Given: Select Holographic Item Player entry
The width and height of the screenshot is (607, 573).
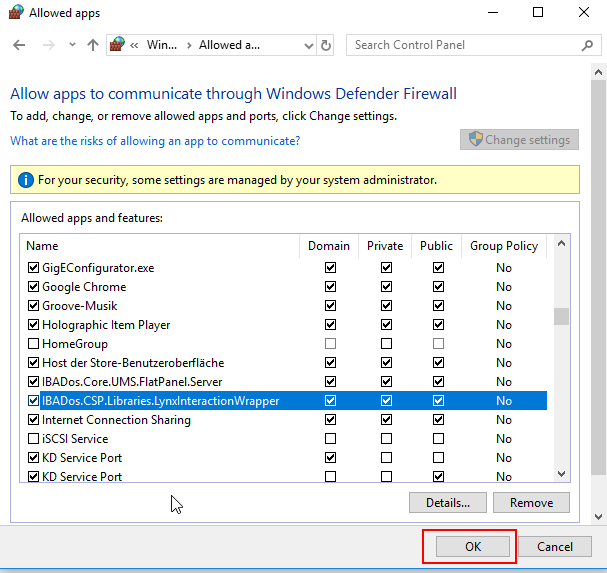Looking at the screenshot, I should pos(106,325).
